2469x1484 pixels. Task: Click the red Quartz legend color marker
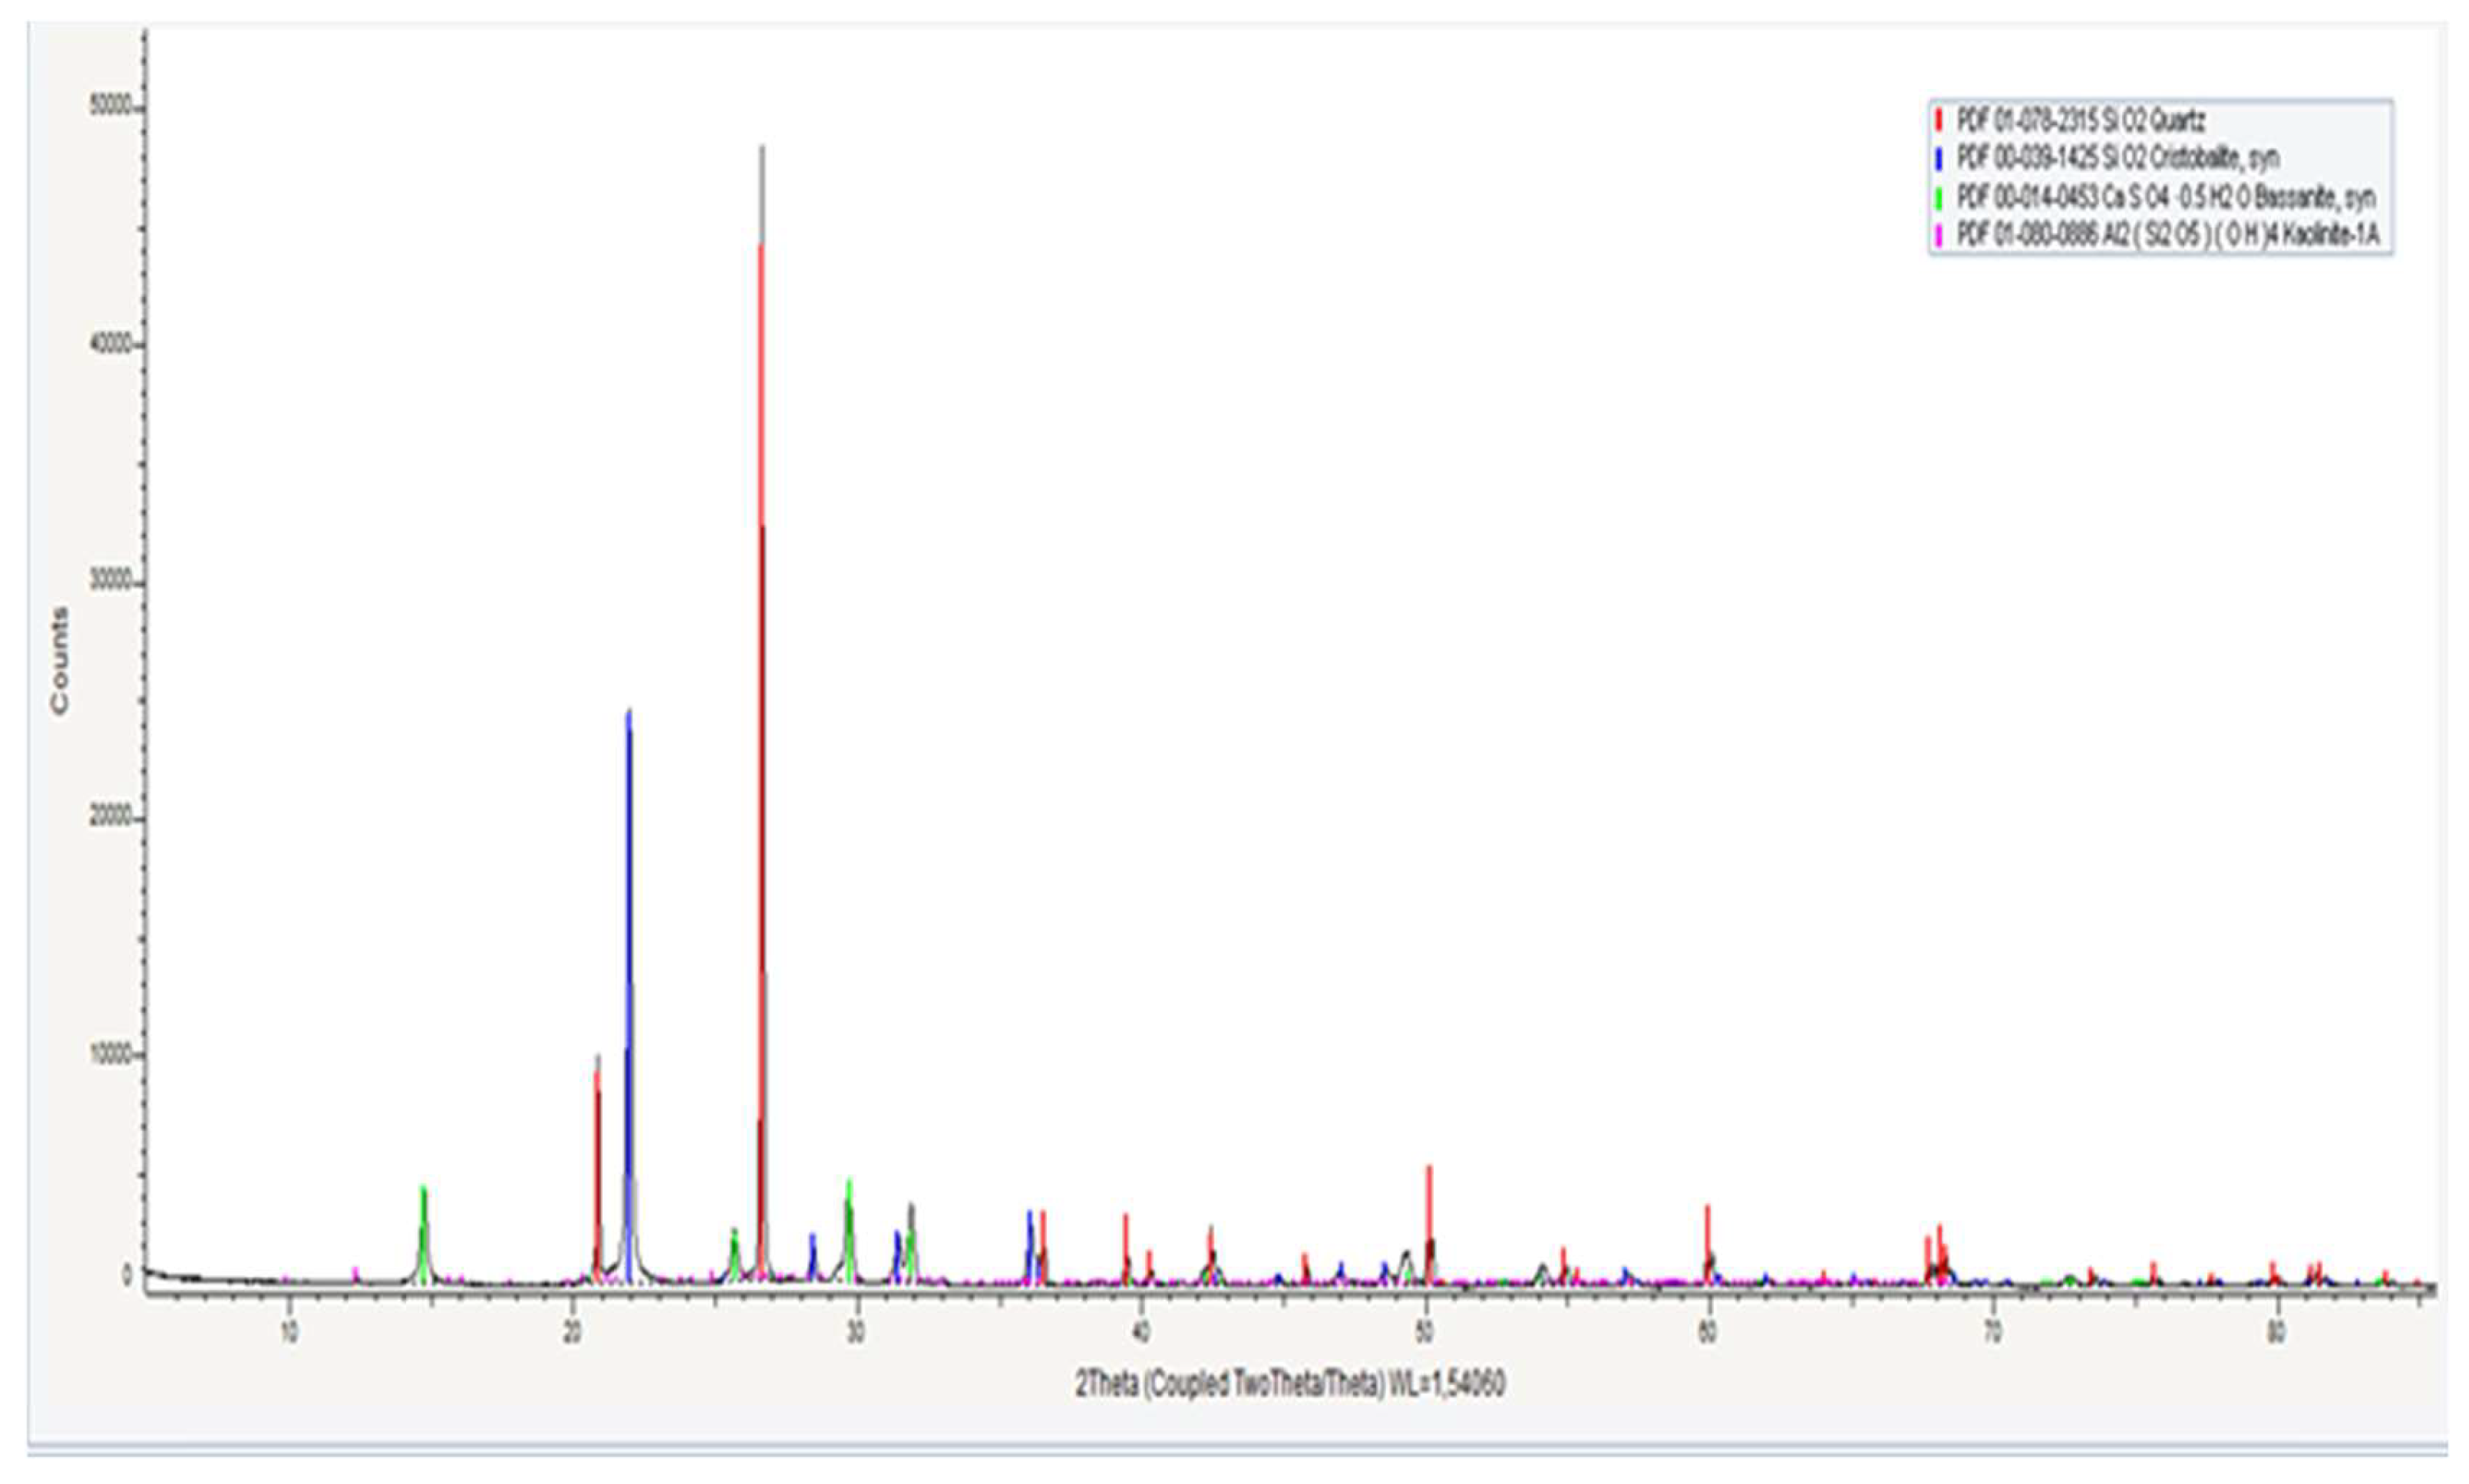(1939, 121)
